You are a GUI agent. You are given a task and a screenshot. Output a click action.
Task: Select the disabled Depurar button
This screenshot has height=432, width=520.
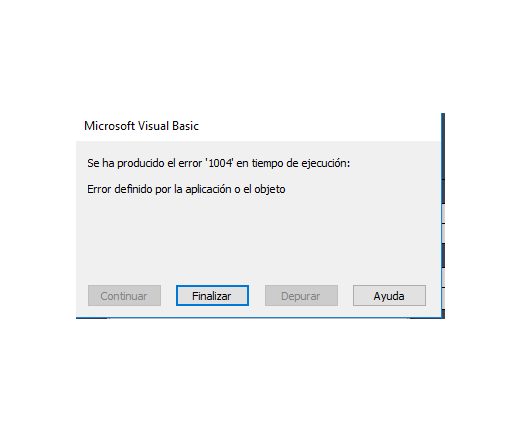(x=301, y=295)
